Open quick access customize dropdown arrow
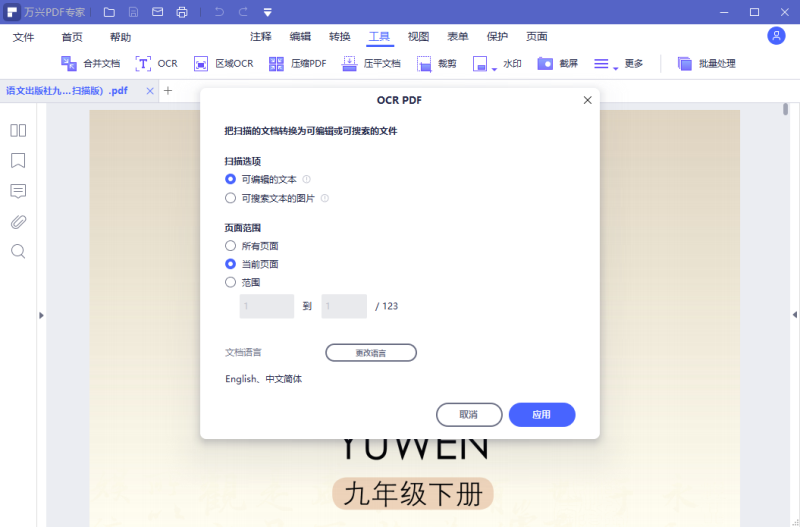This screenshot has width=800, height=527. [x=267, y=12]
